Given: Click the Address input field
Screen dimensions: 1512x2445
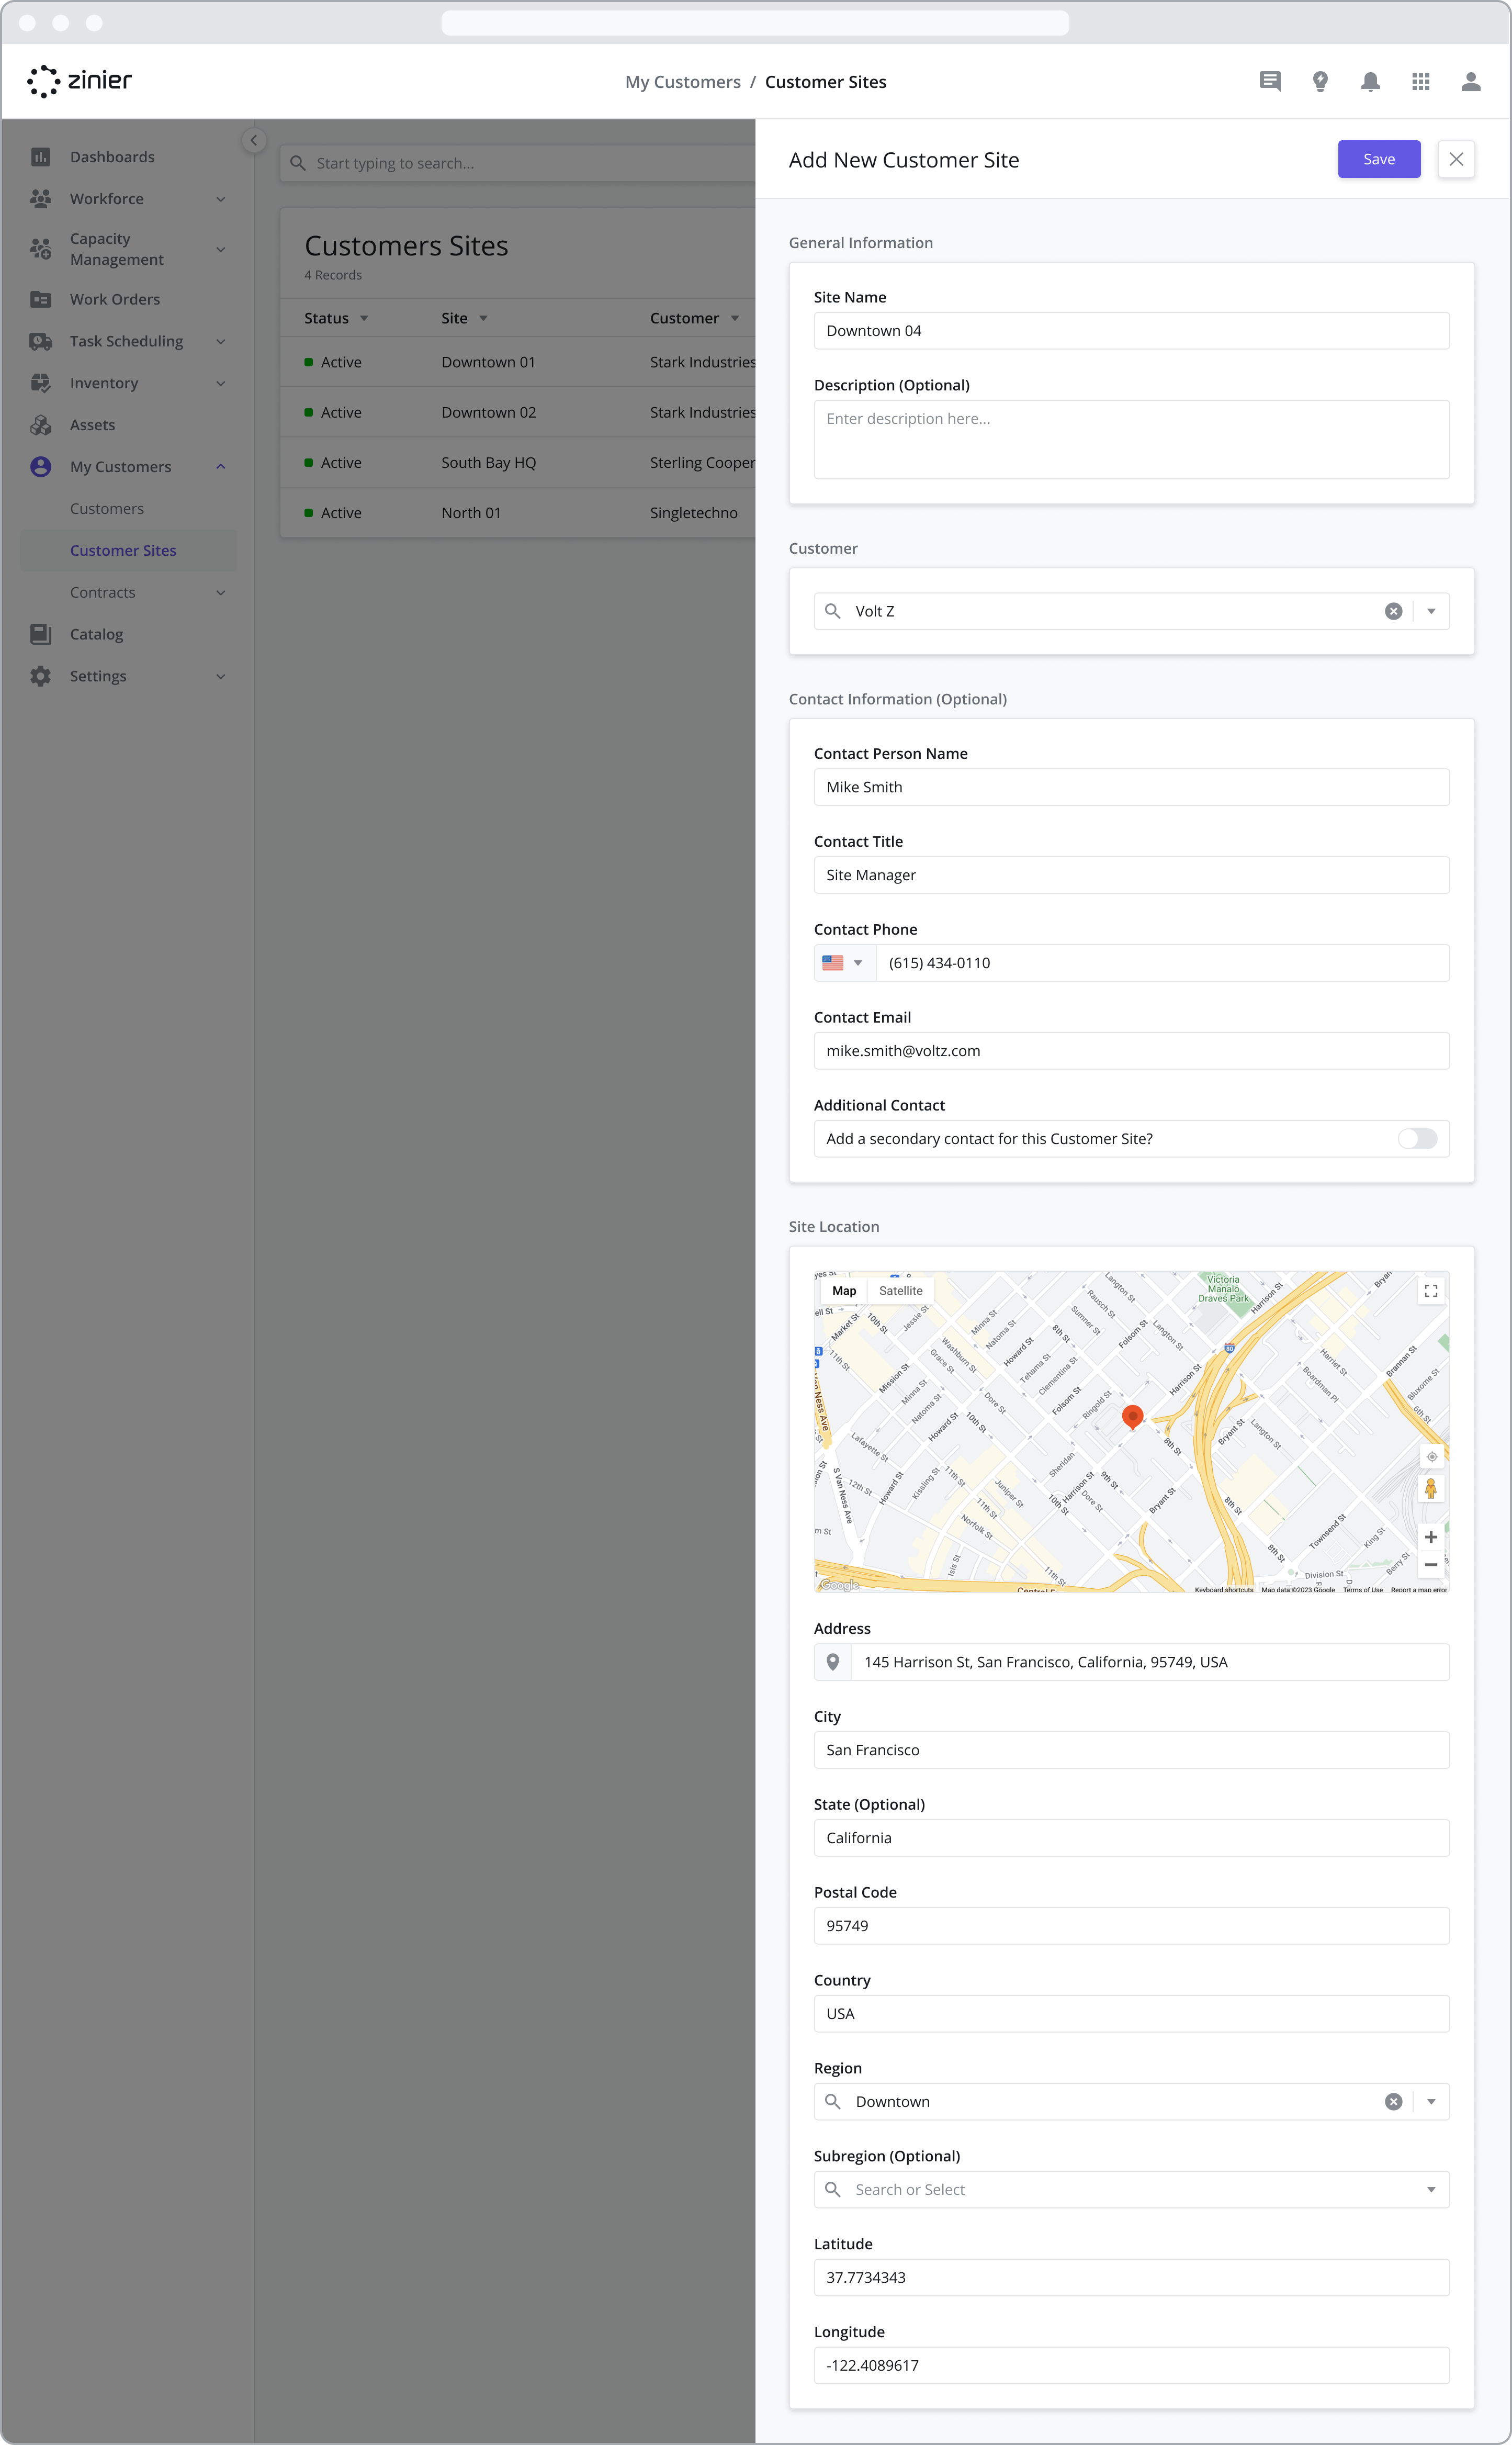Looking at the screenshot, I should (1150, 1662).
